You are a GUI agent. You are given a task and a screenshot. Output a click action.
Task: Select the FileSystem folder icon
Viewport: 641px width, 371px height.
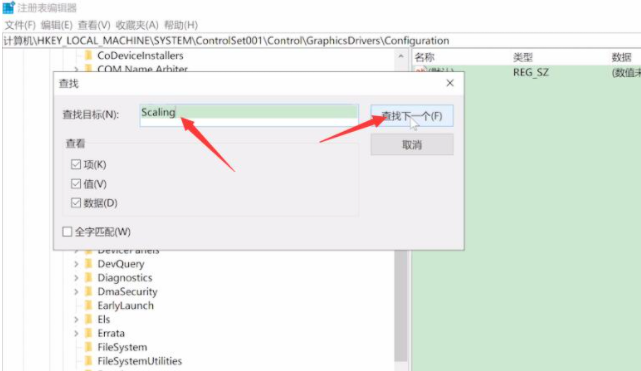click(x=88, y=347)
